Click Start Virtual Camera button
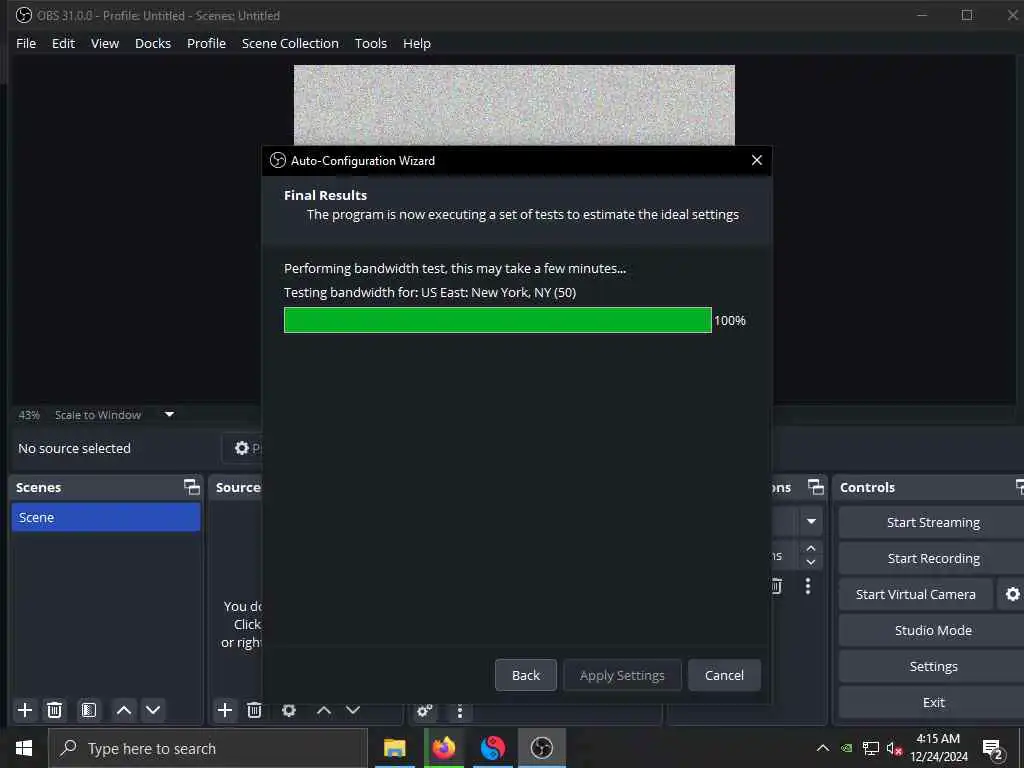This screenshot has height=768, width=1024. 916,594
